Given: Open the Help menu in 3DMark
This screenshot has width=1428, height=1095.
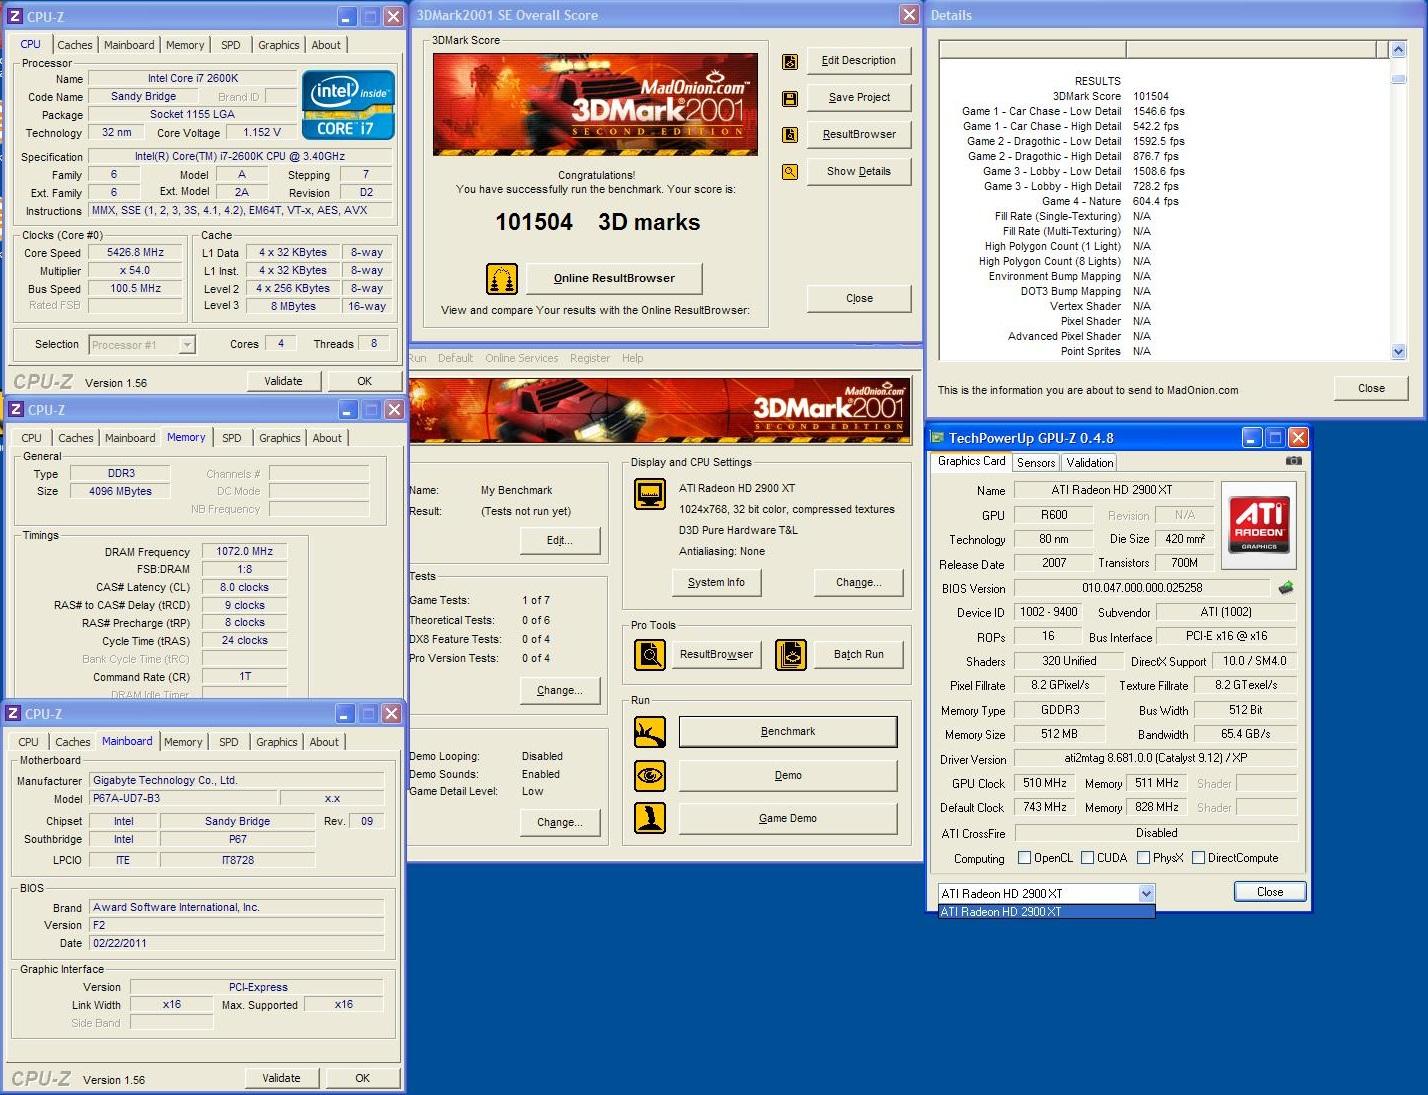Looking at the screenshot, I should (x=633, y=358).
